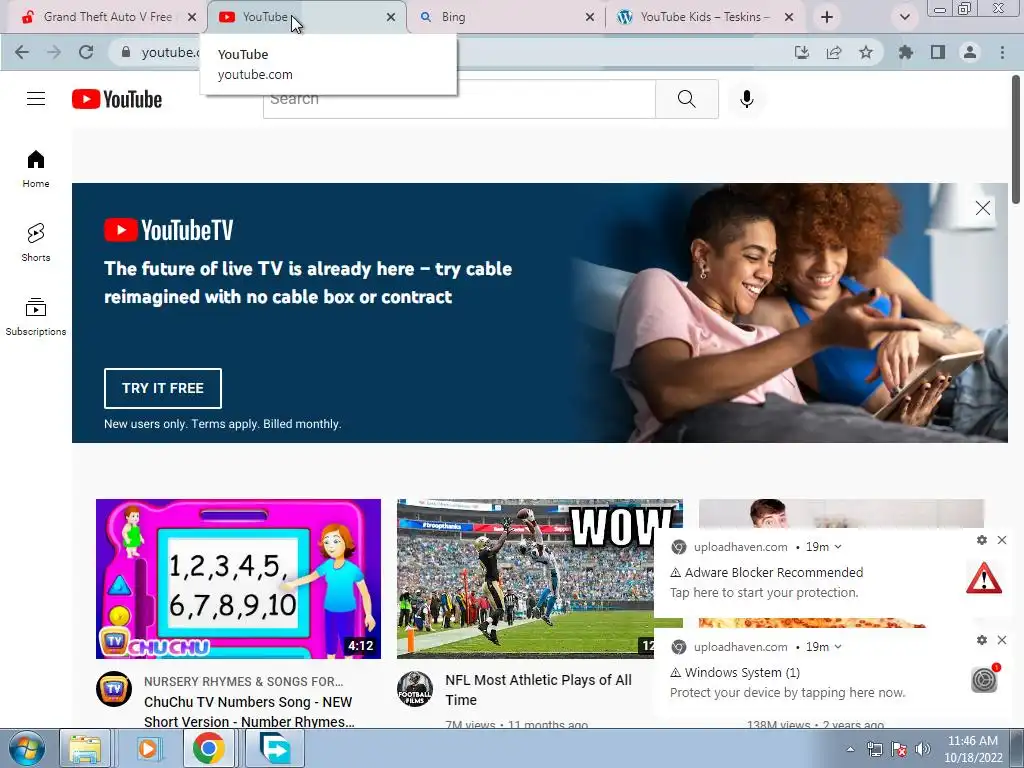This screenshot has width=1024, height=768.
Task: Expand the Windows System notification chevron
Action: (x=838, y=647)
